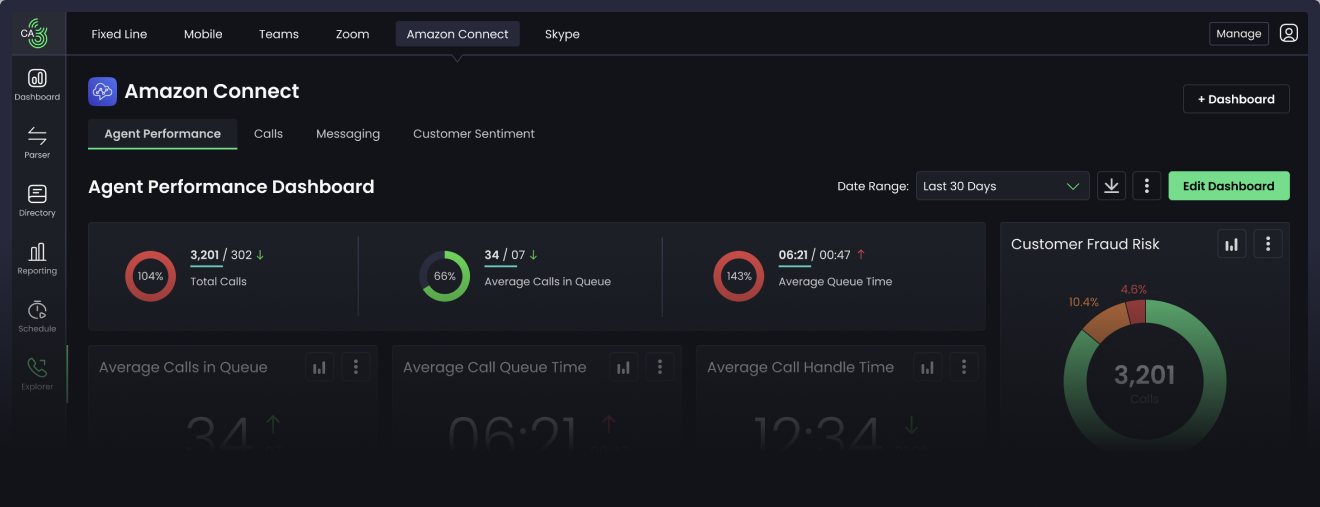Open the Last 30 Days date range dropdown
Image resolution: width=1320 pixels, height=507 pixels.
tap(1003, 186)
